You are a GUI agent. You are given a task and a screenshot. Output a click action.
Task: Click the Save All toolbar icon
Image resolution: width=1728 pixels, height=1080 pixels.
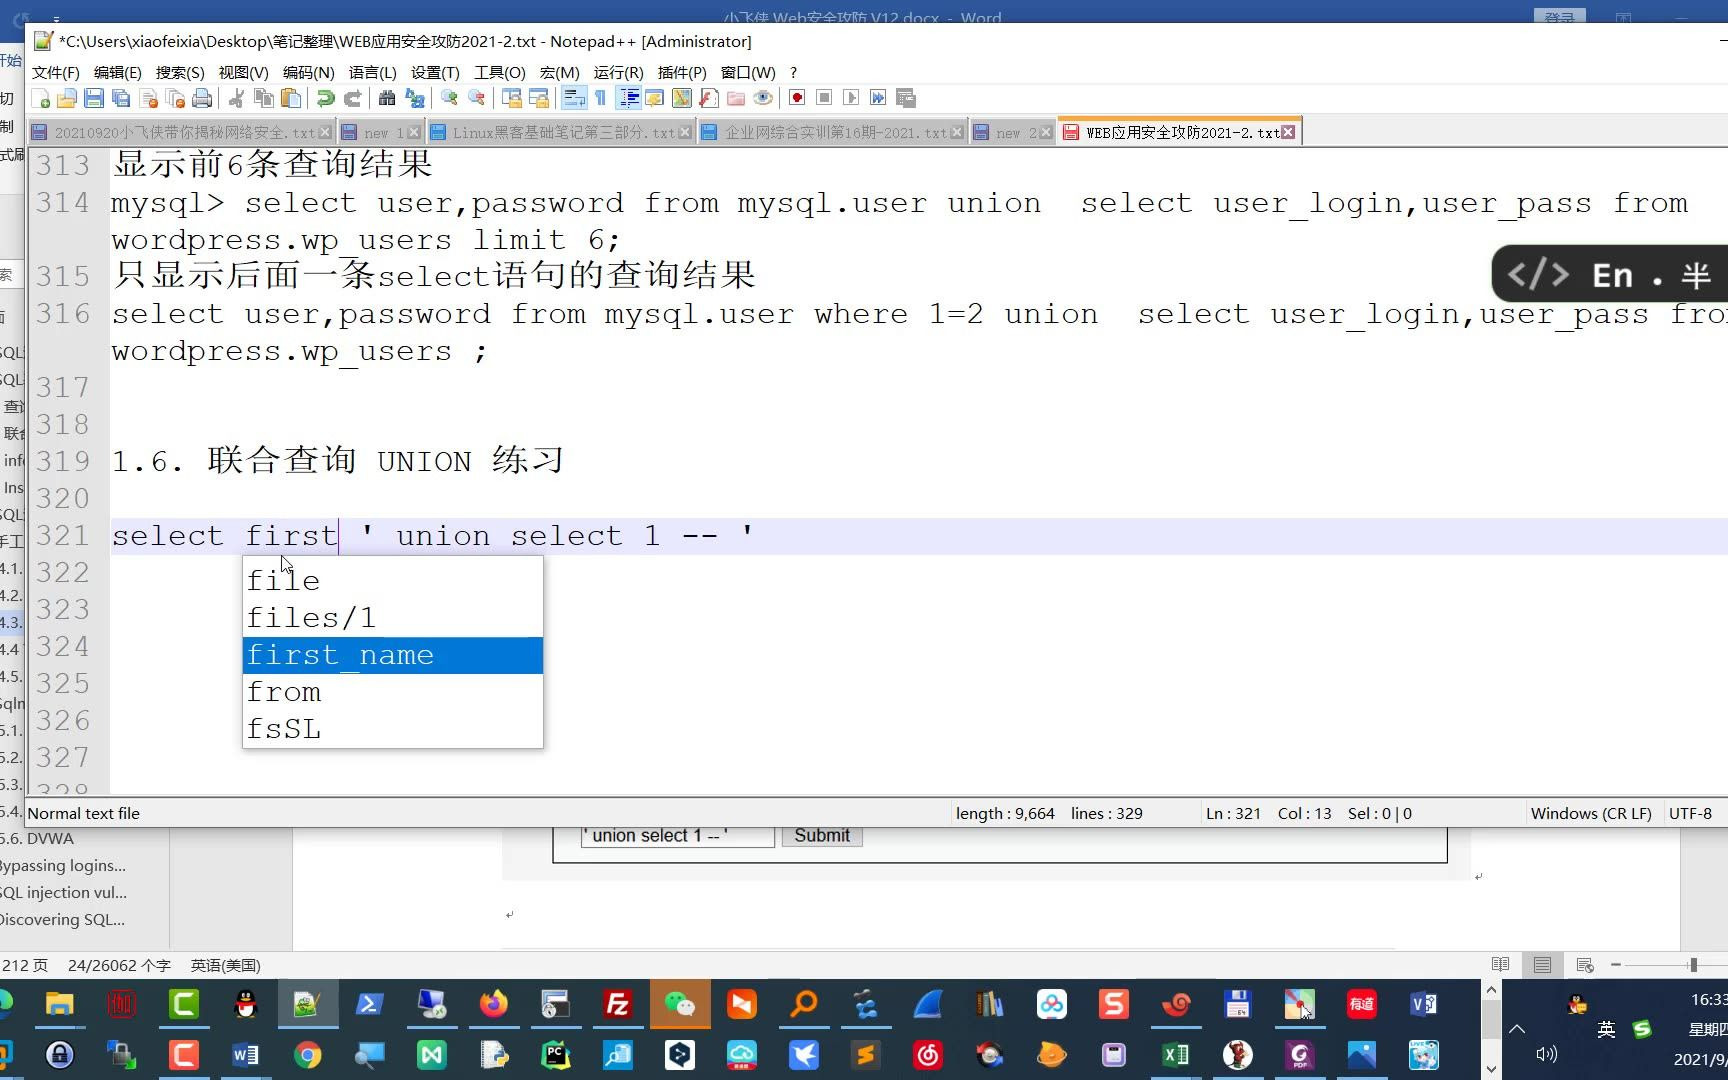pos(120,98)
